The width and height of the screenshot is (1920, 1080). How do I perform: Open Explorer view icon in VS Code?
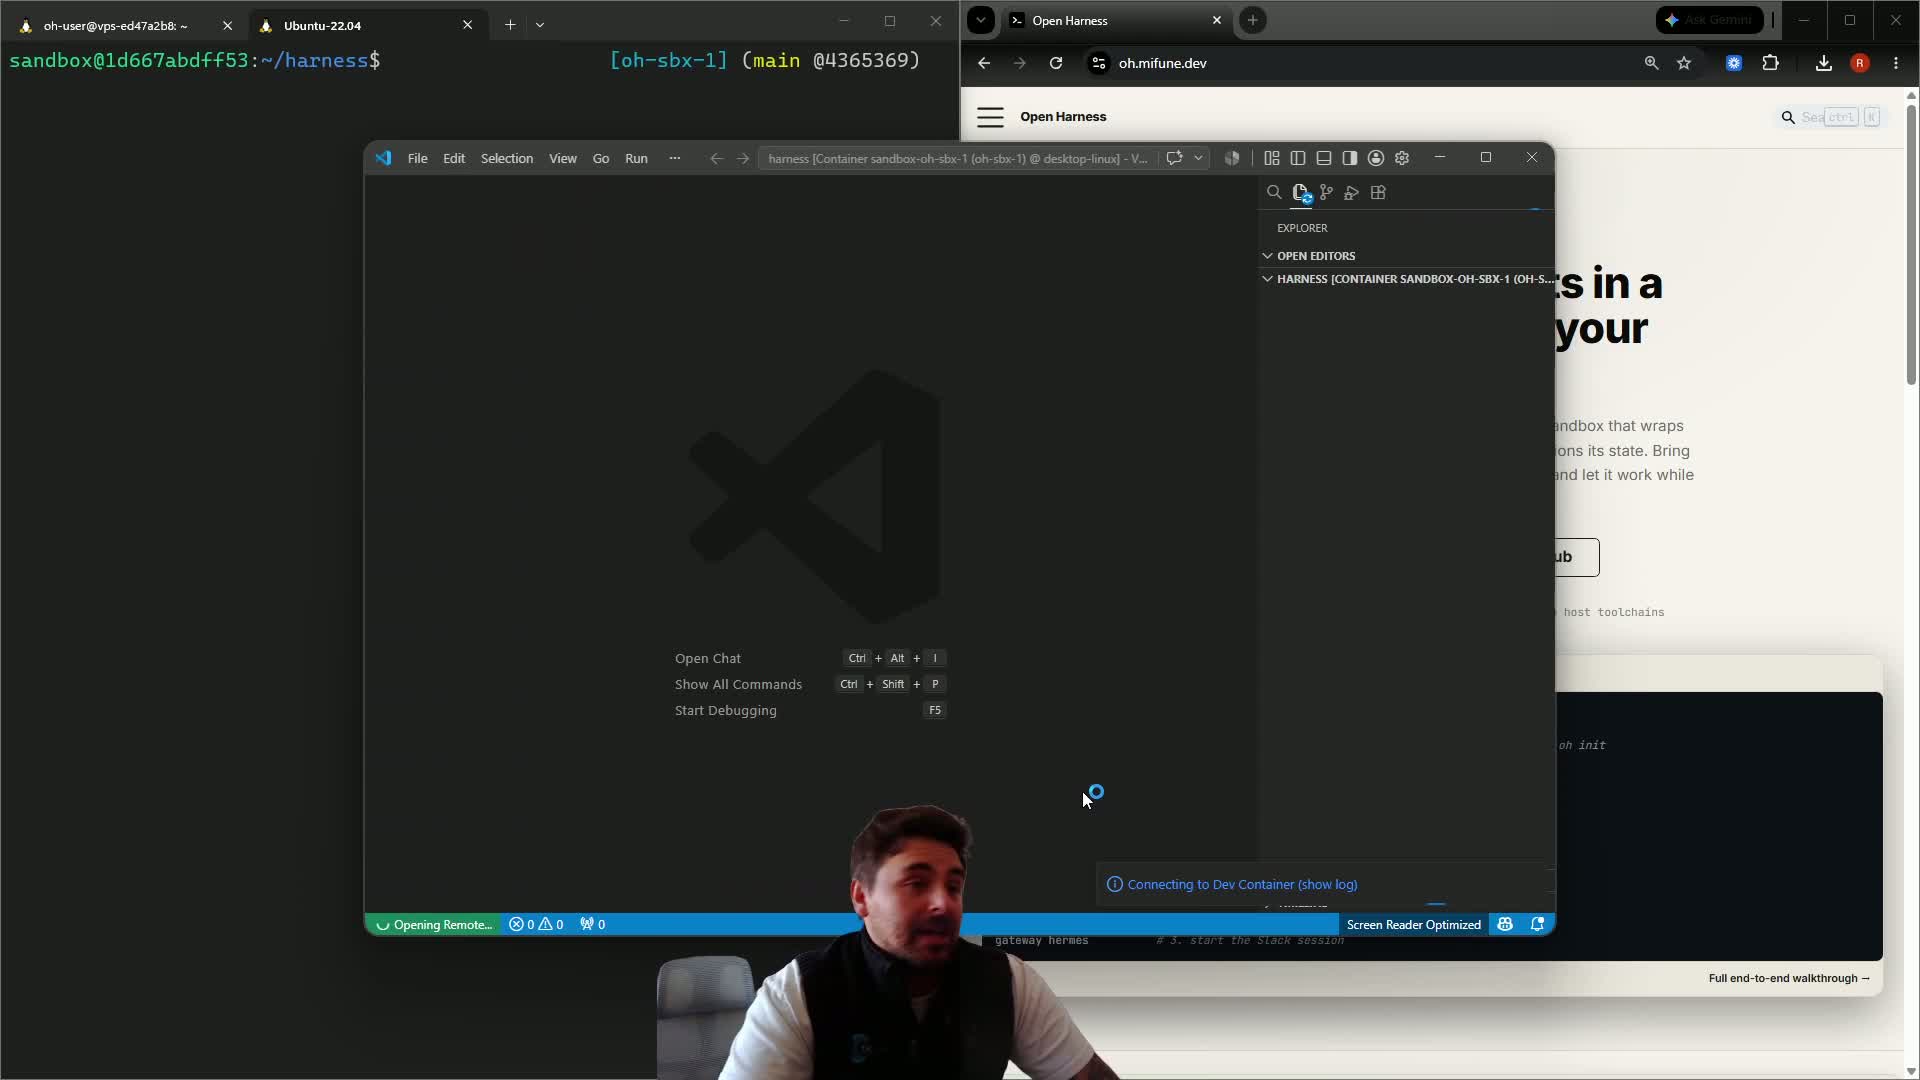tap(1301, 193)
